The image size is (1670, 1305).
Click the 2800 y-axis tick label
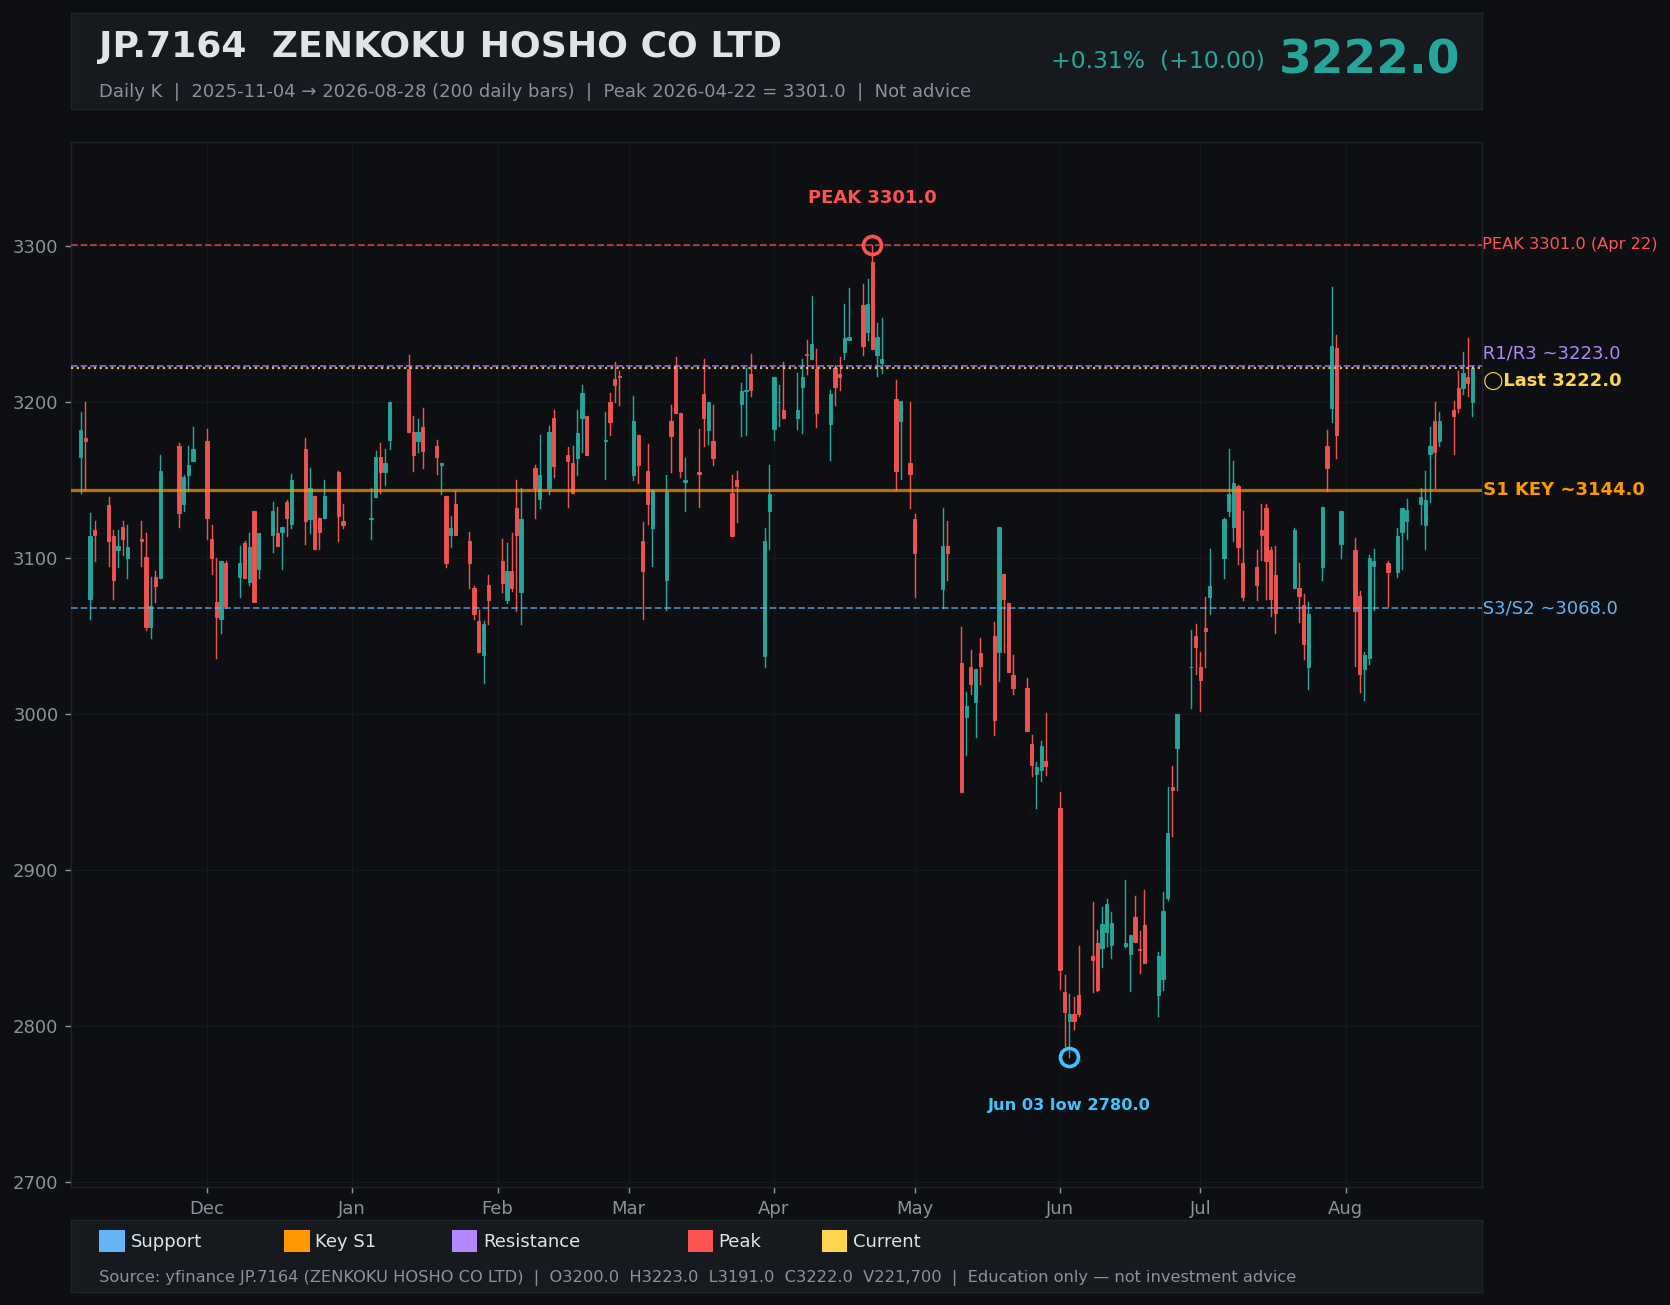tap(35, 1027)
